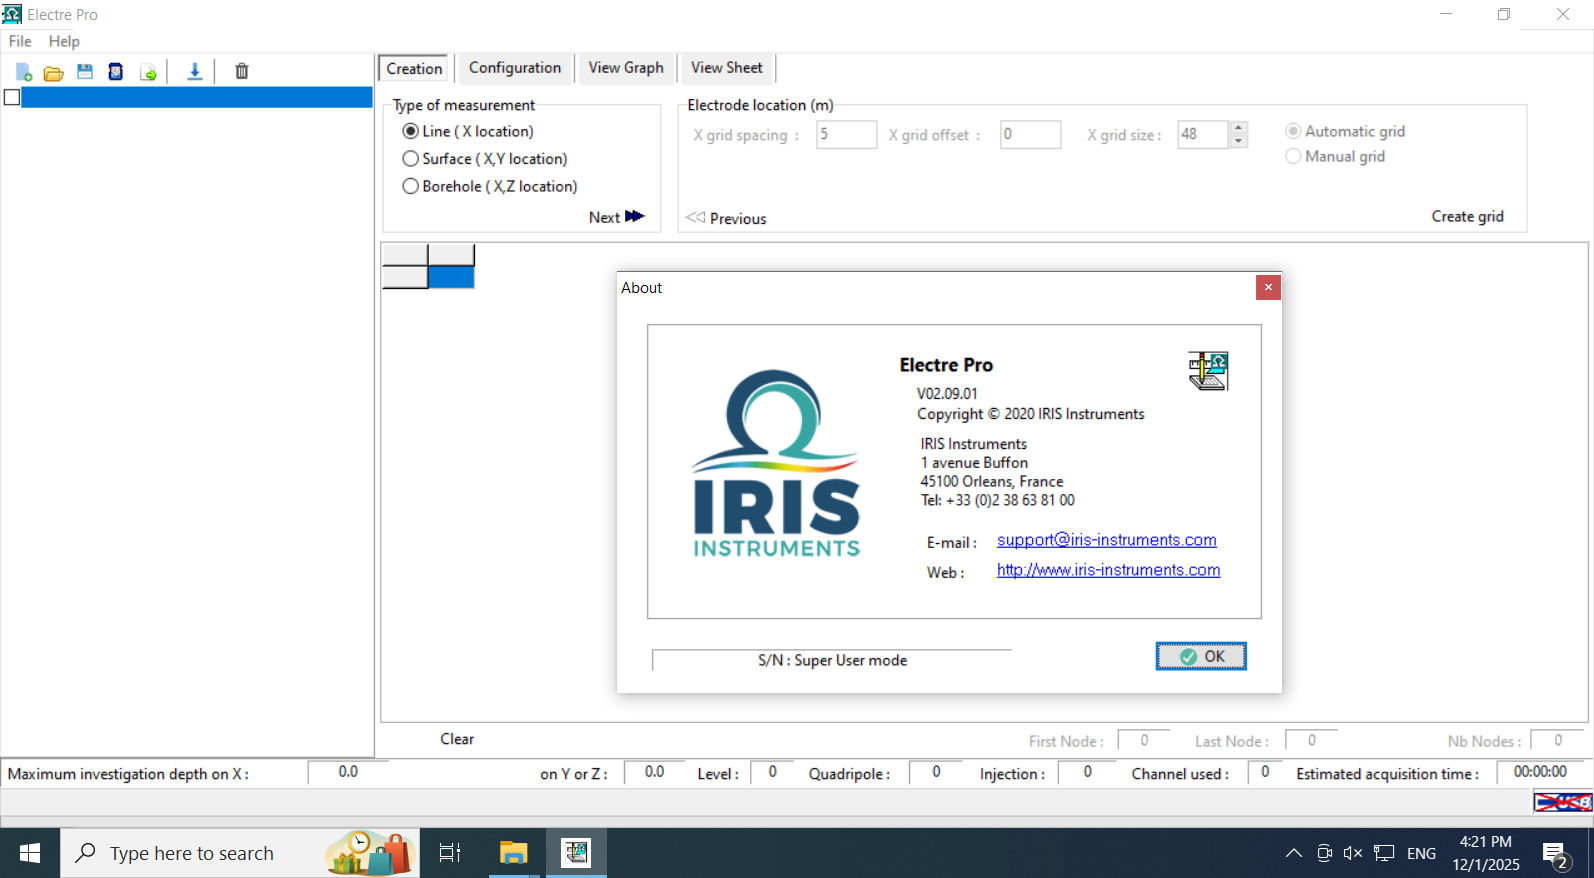Click the X grid size field
Image resolution: width=1594 pixels, height=878 pixels.
coord(1204,134)
